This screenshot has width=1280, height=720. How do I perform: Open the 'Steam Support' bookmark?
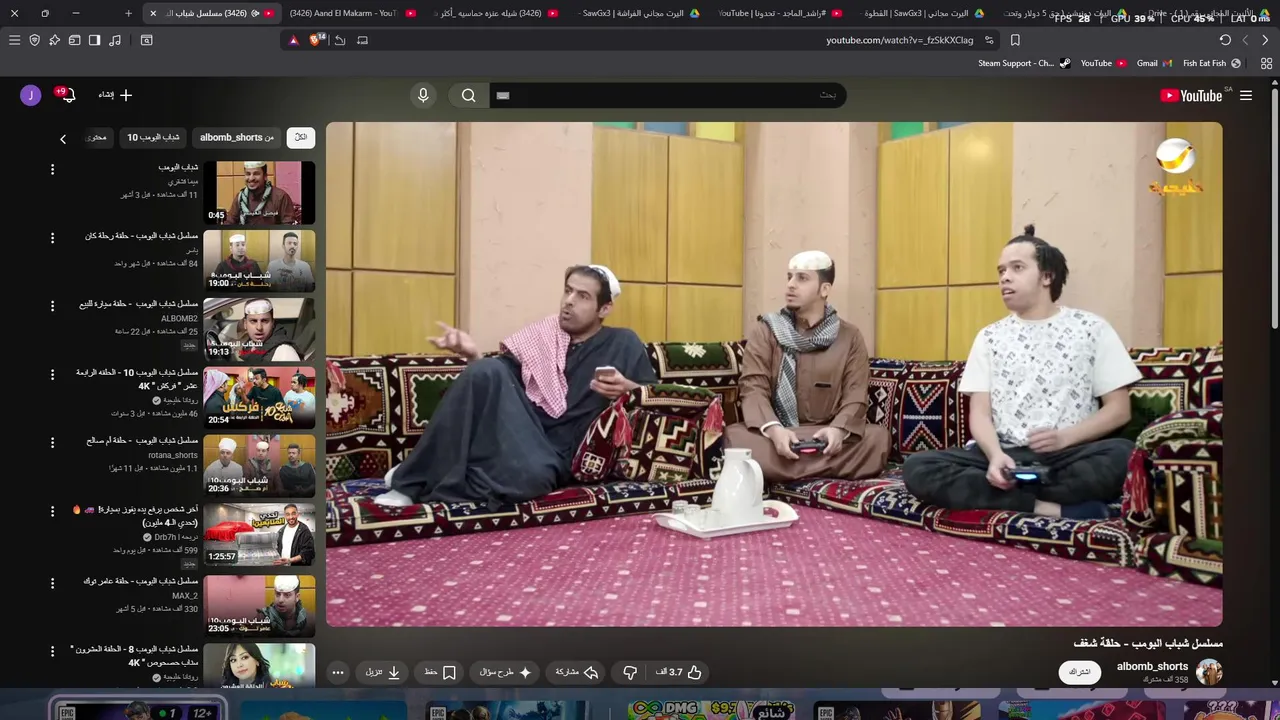[1024, 63]
